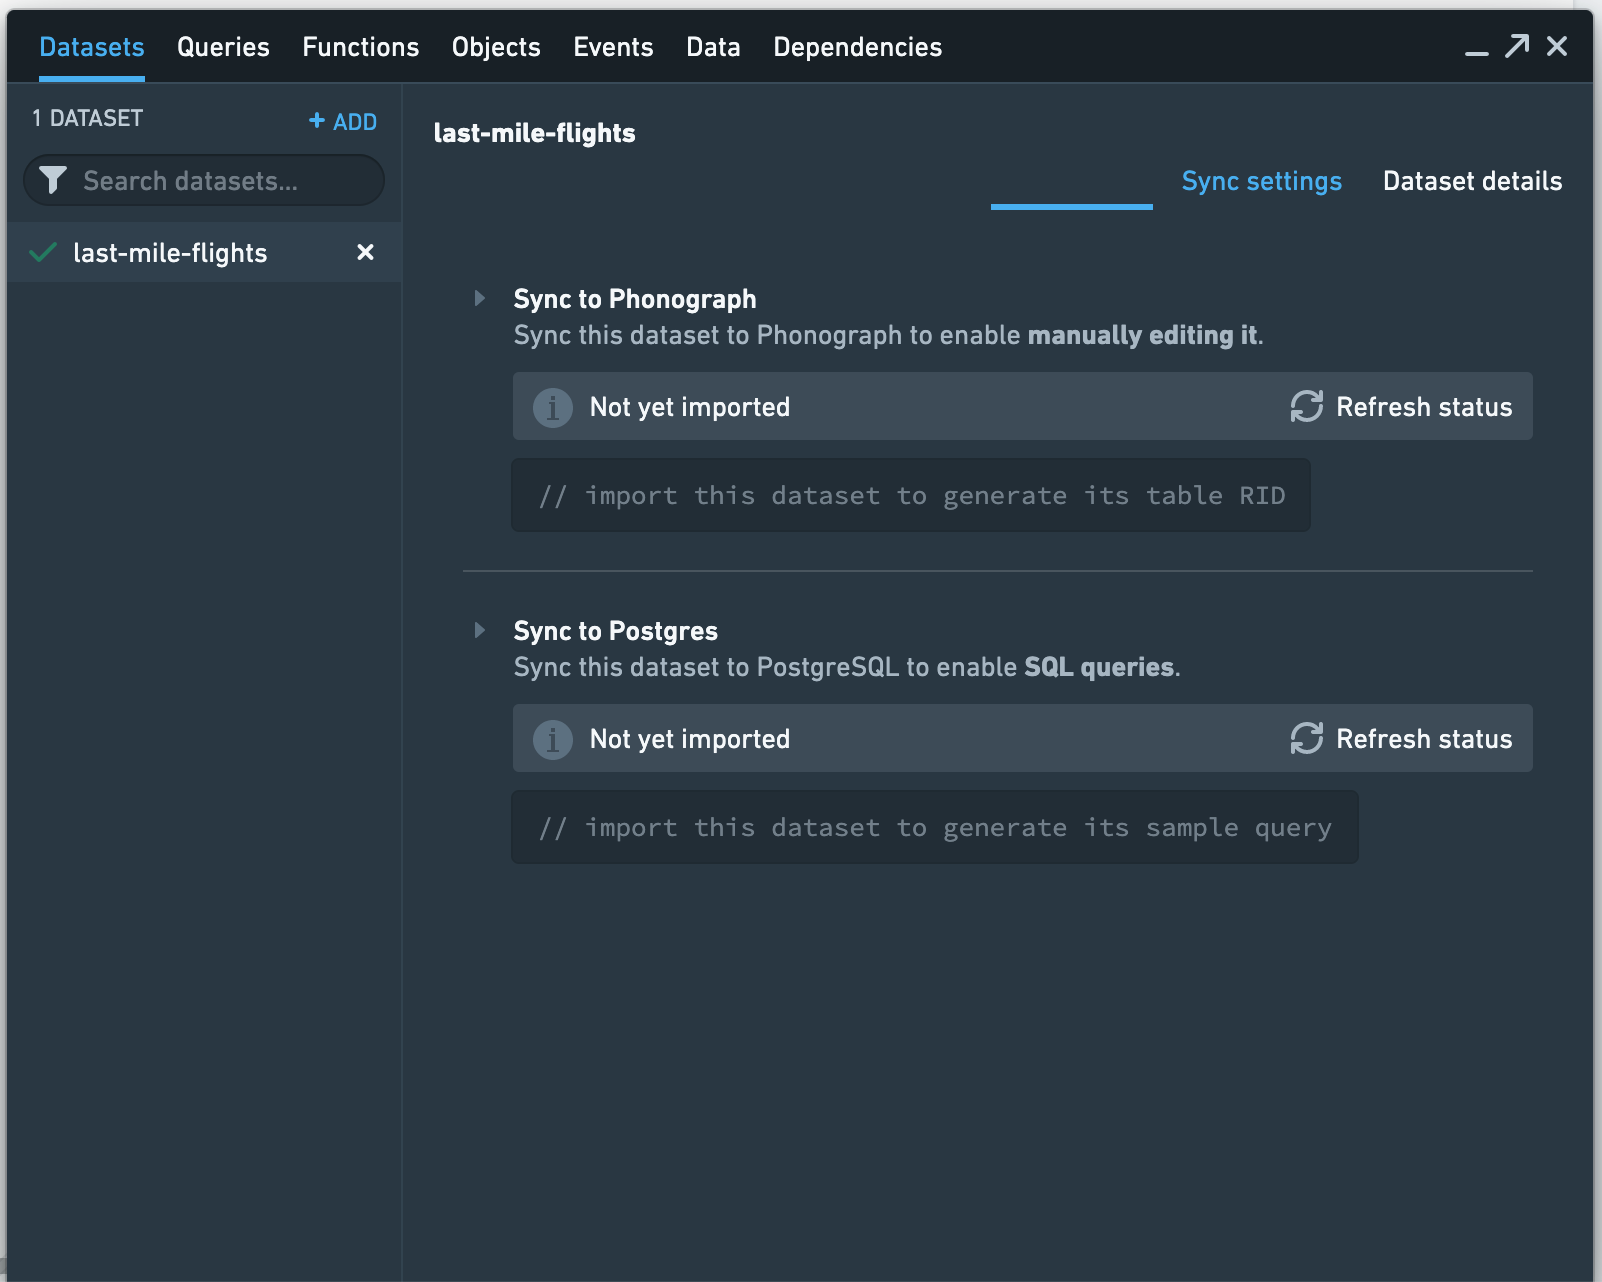Viewport: 1602px width, 1282px height.
Task: Click the green checkmark beside last-mile-flights
Action: click(x=43, y=252)
